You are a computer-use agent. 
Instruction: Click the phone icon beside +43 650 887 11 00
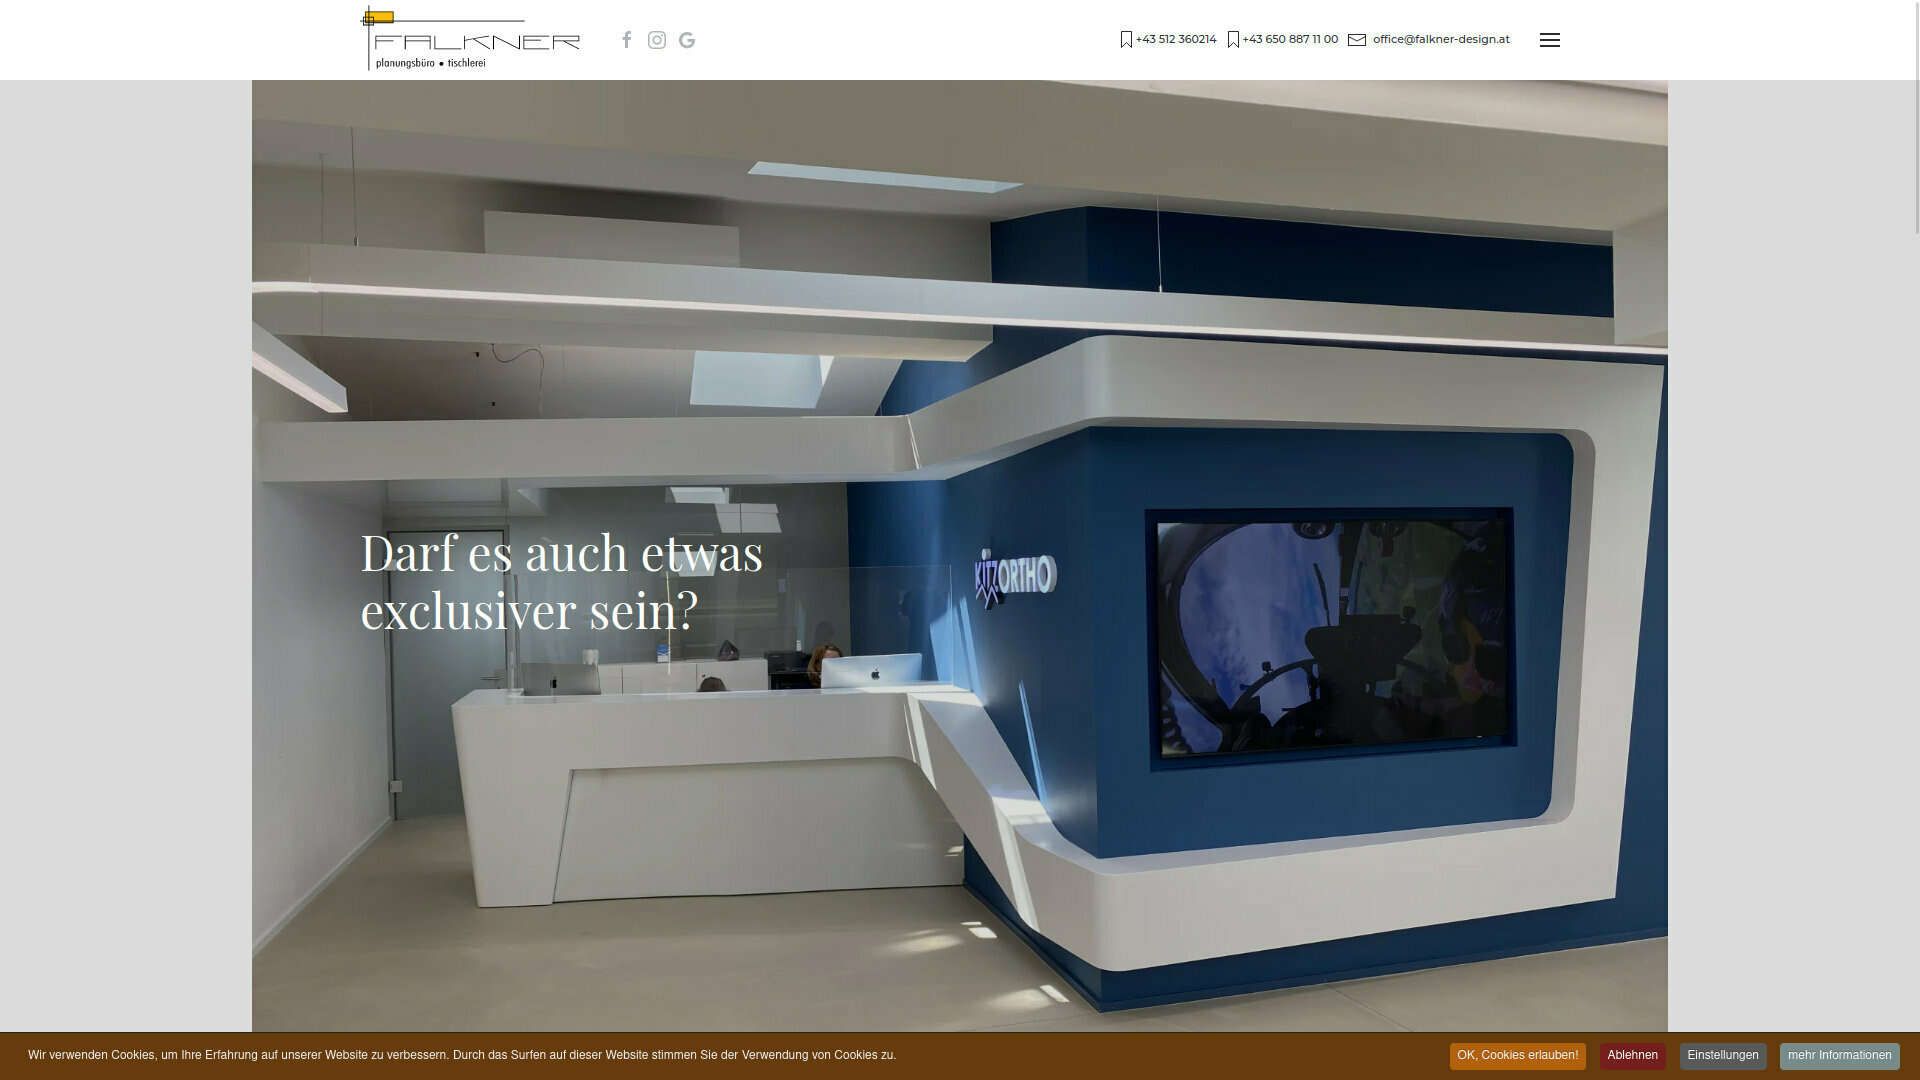click(x=1233, y=40)
